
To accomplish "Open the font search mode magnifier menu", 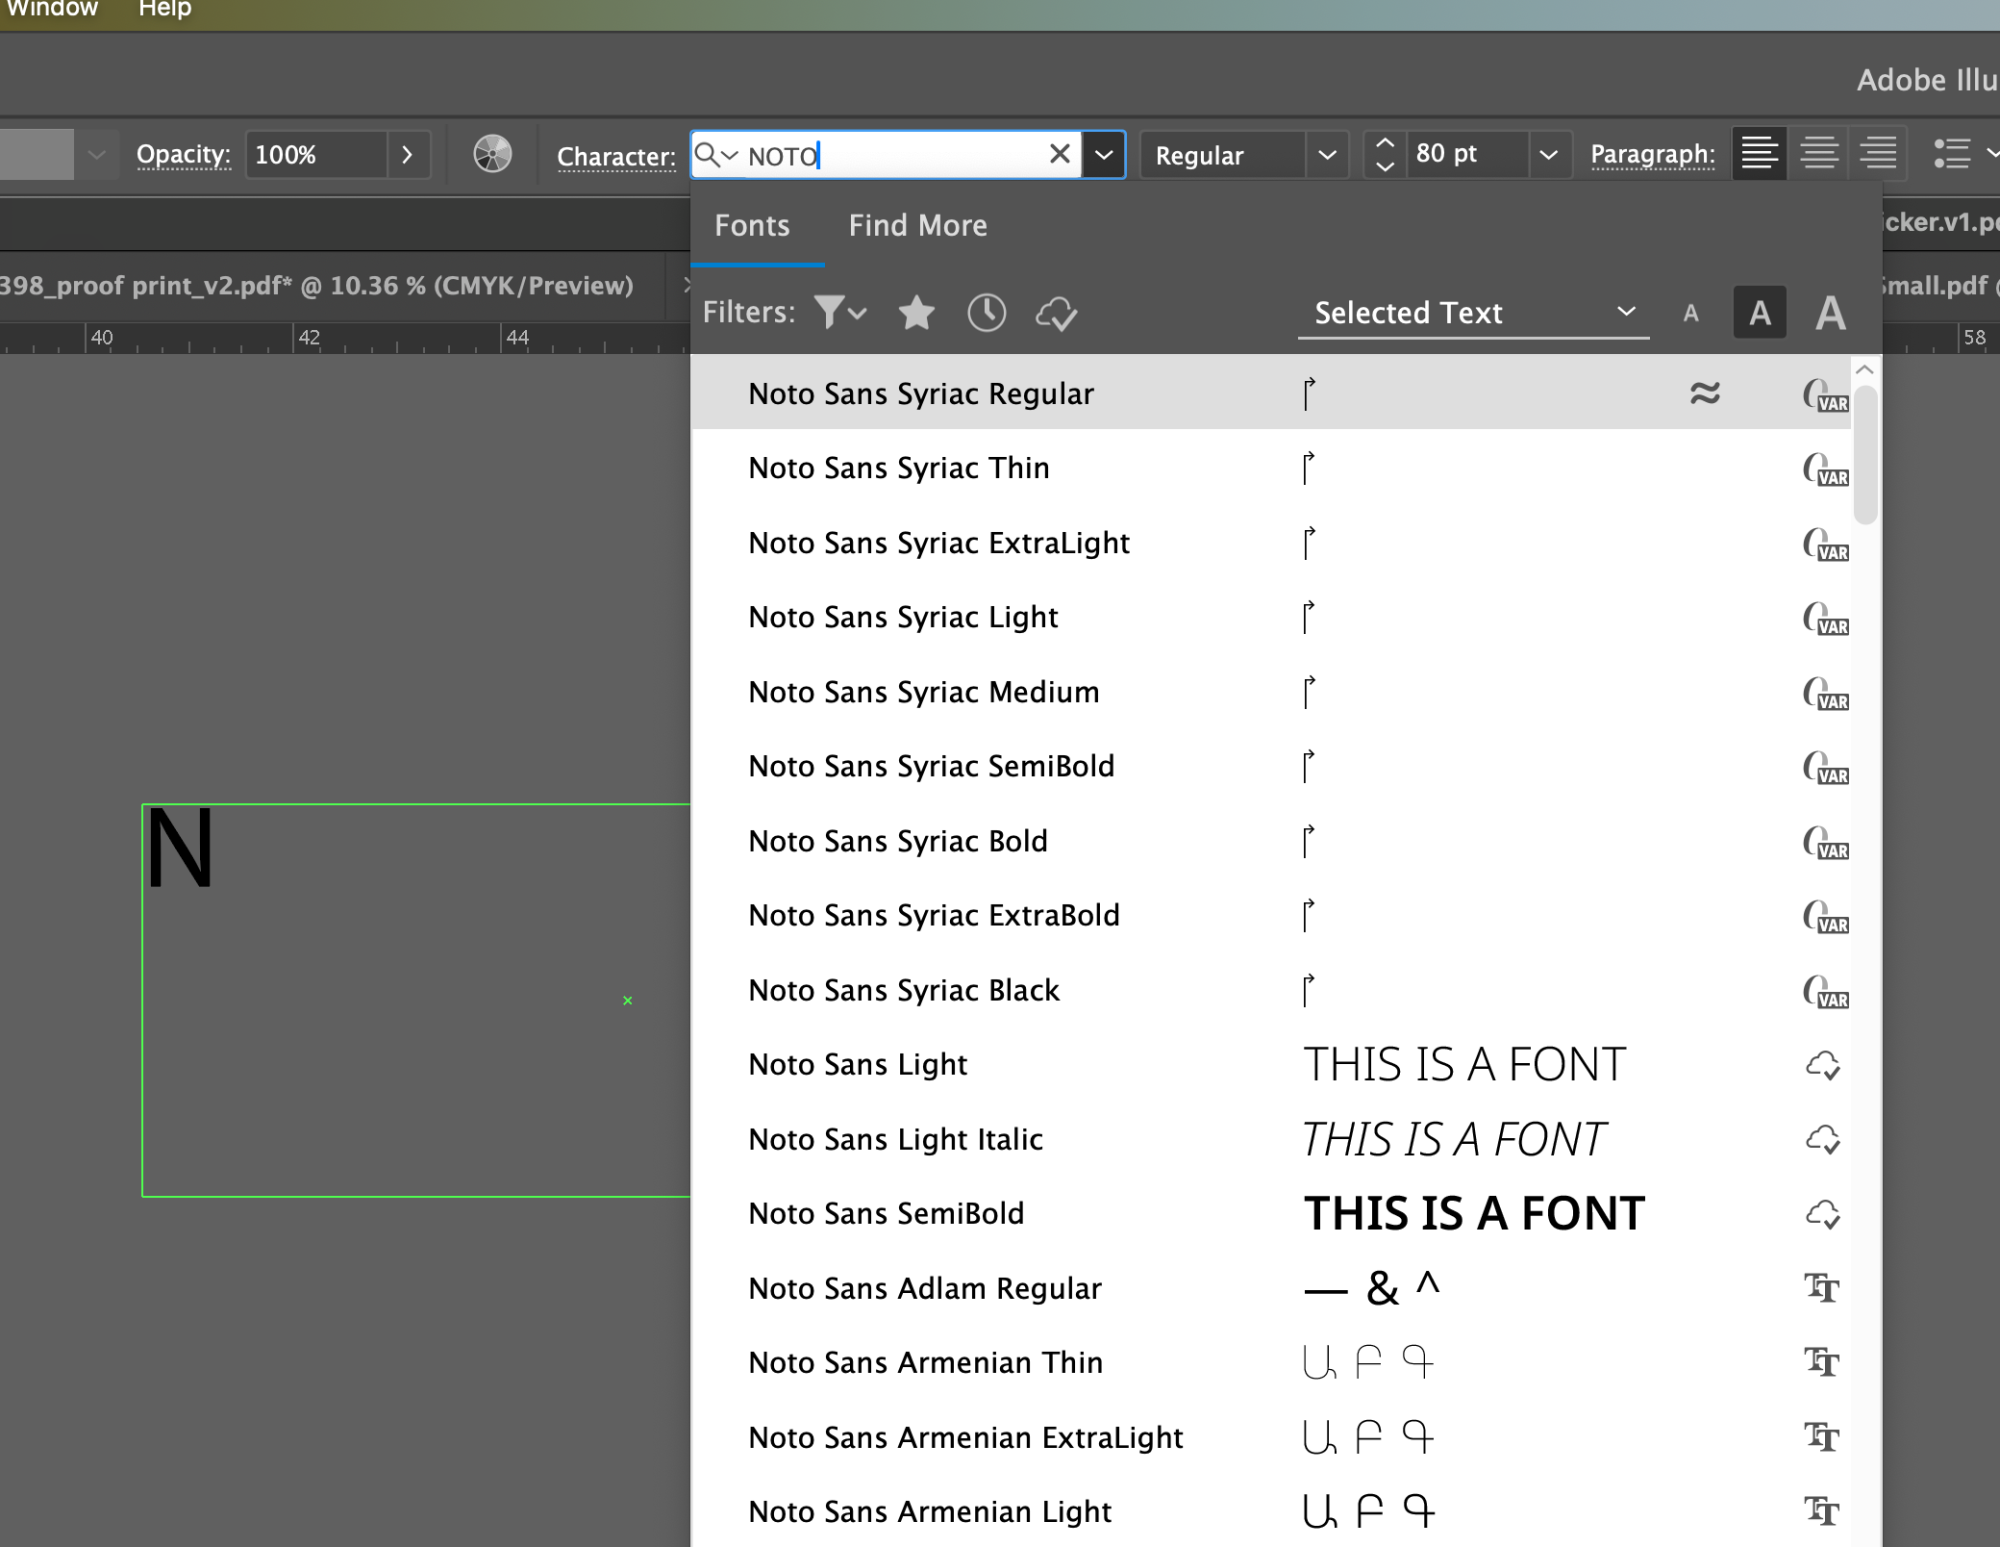I will pos(715,155).
